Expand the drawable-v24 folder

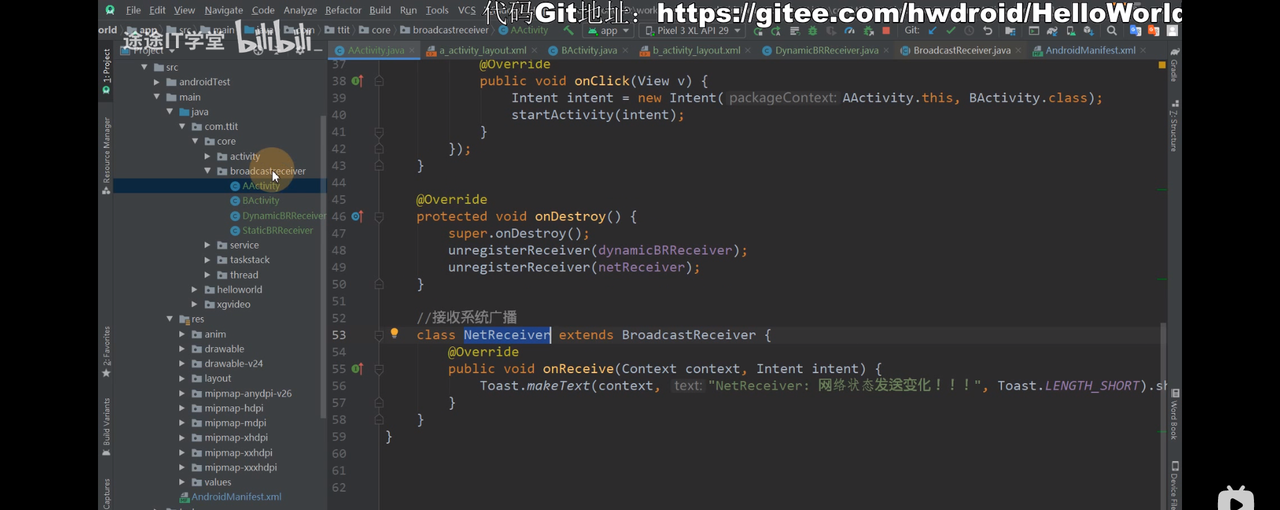(183, 364)
